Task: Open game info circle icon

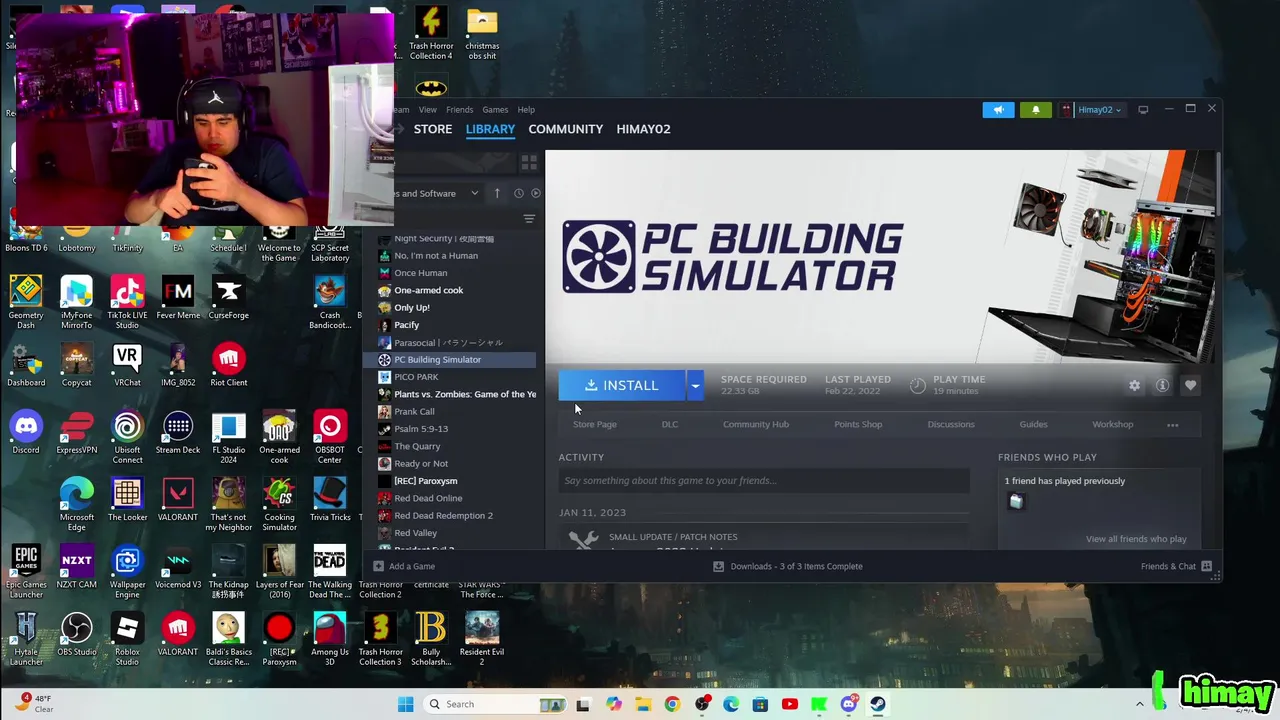Action: pos(1162,385)
